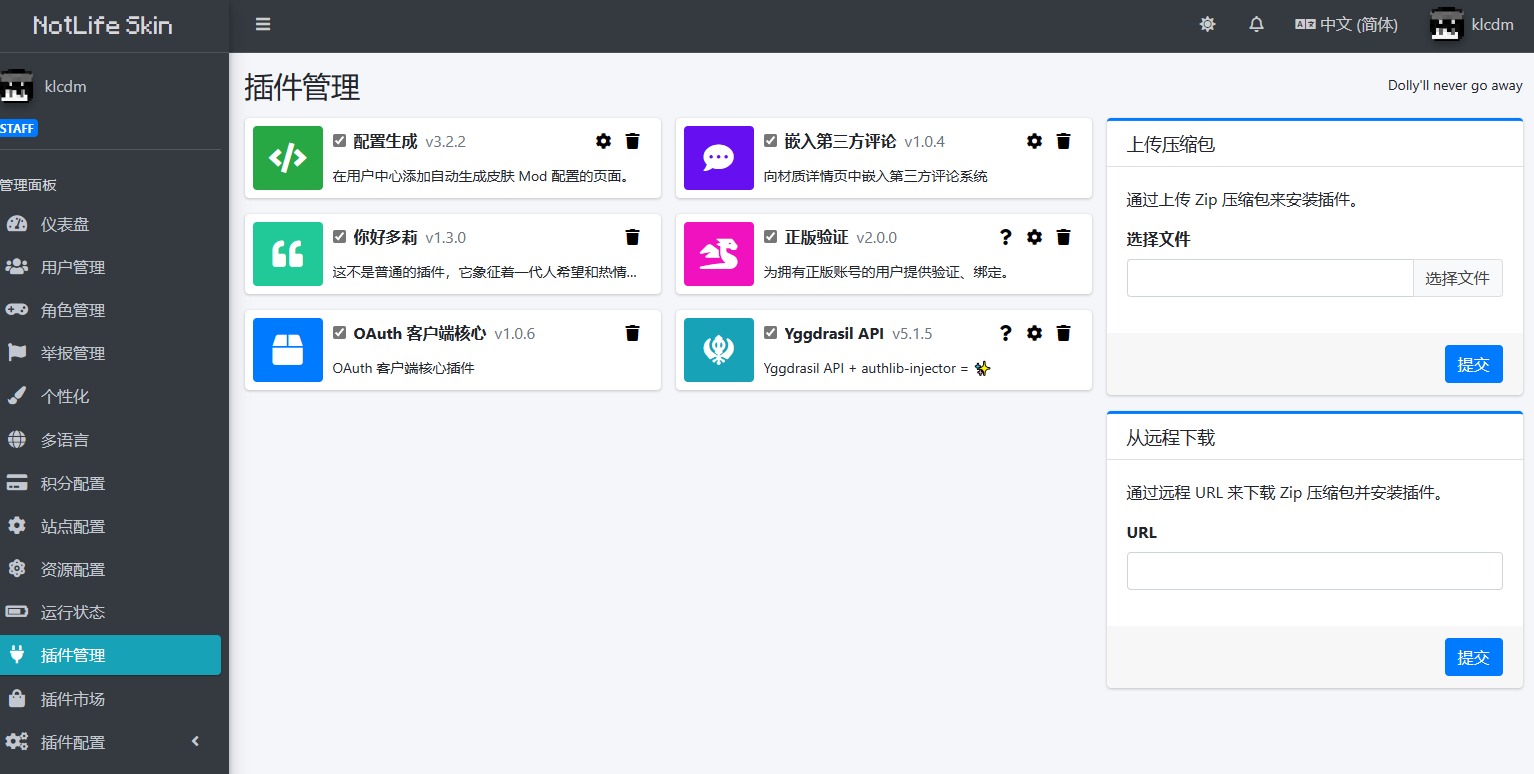Open the klcdm user menu in header
Screen dimensions: 1534x774
(x=1472, y=25)
